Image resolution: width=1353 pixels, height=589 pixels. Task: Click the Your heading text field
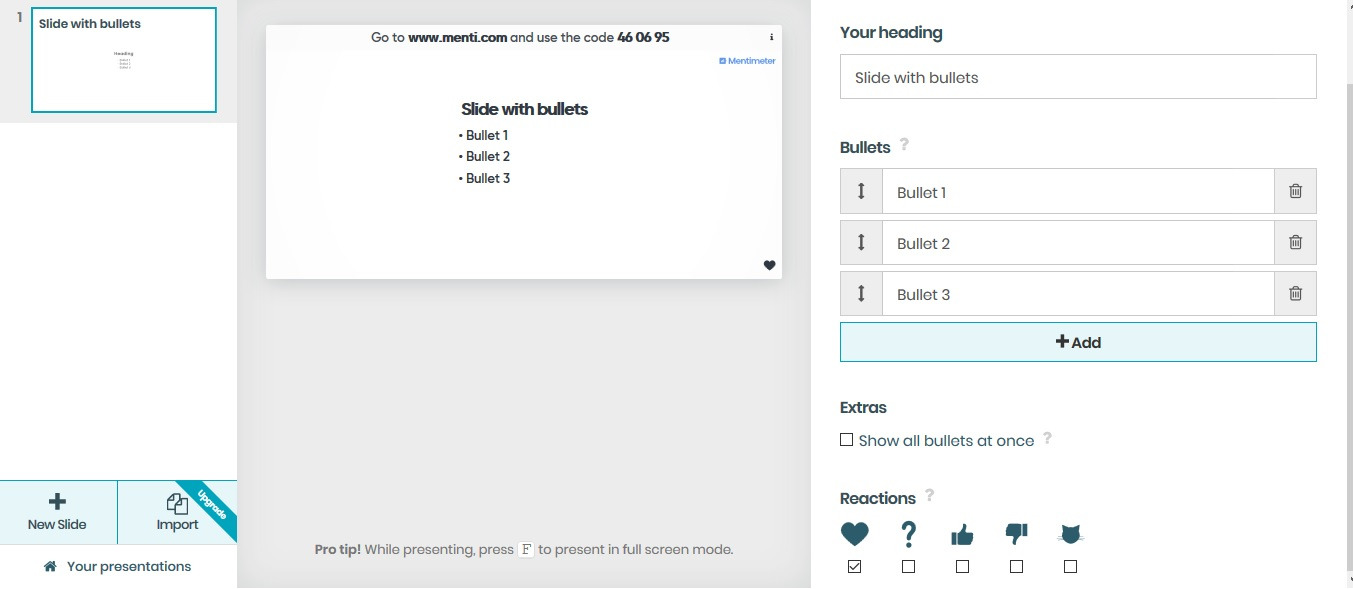pos(1078,77)
